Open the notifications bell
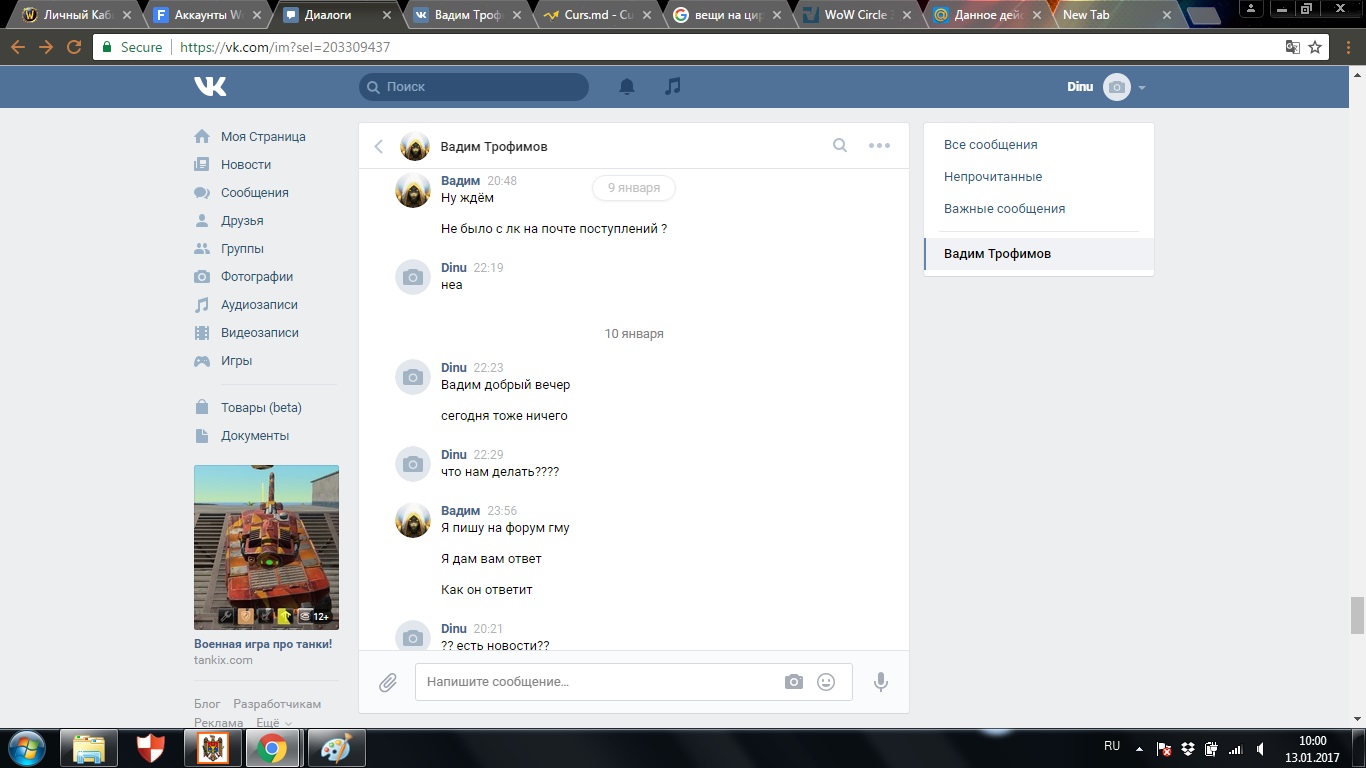This screenshot has height=768, width=1366. click(x=627, y=87)
